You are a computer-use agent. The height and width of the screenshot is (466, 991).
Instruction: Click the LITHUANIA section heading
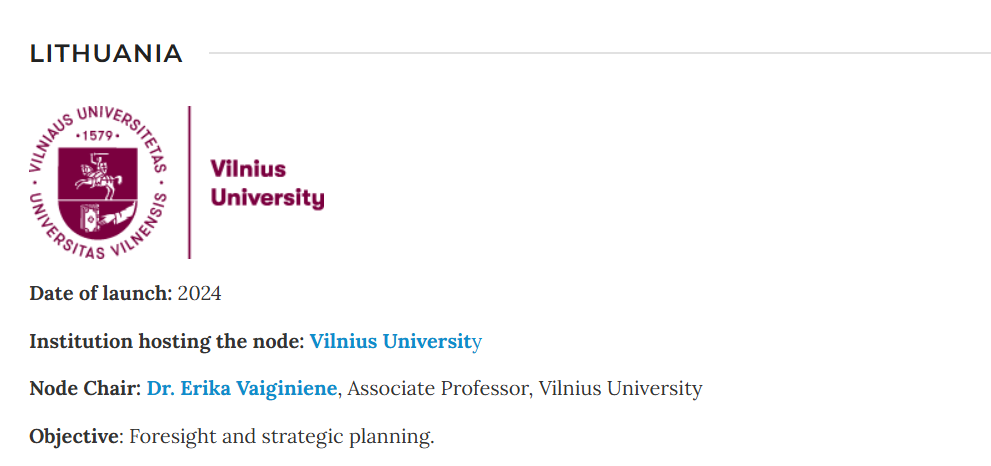coord(106,54)
